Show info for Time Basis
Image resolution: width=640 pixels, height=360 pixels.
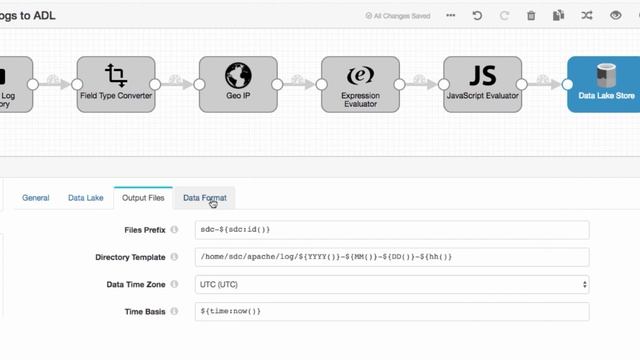coord(174,311)
